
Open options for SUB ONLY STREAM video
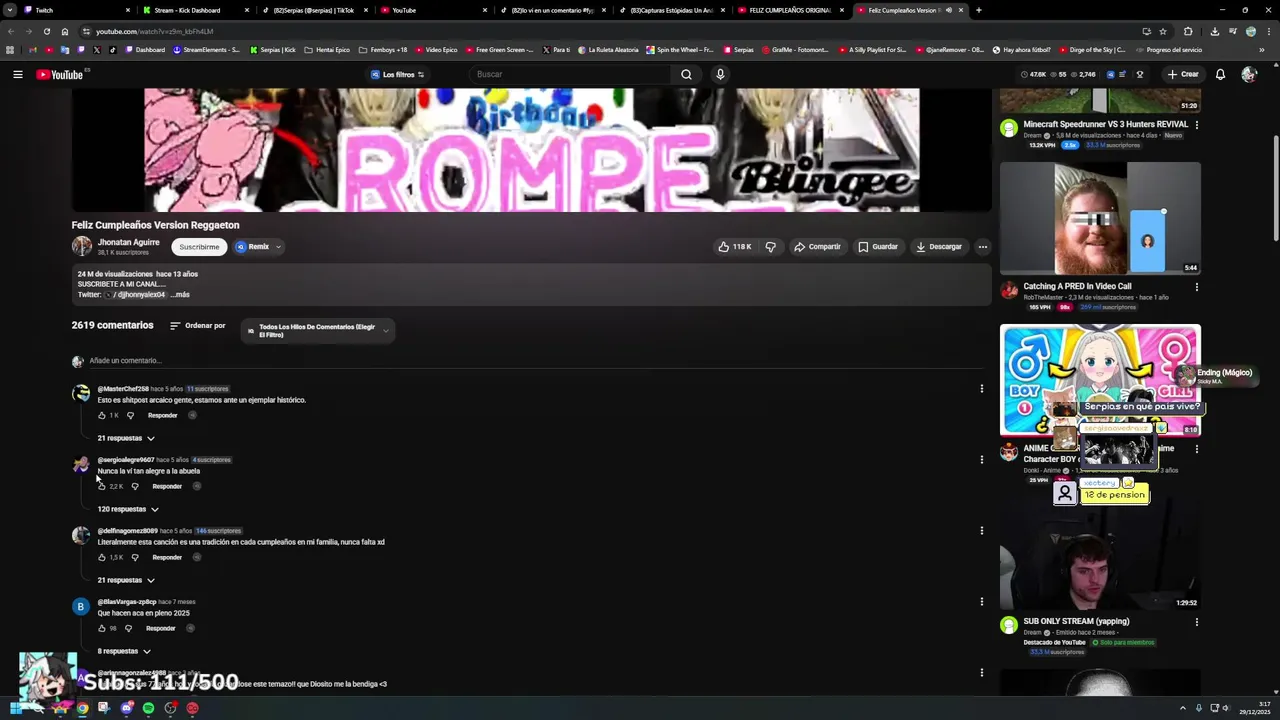click(x=1196, y=622)
